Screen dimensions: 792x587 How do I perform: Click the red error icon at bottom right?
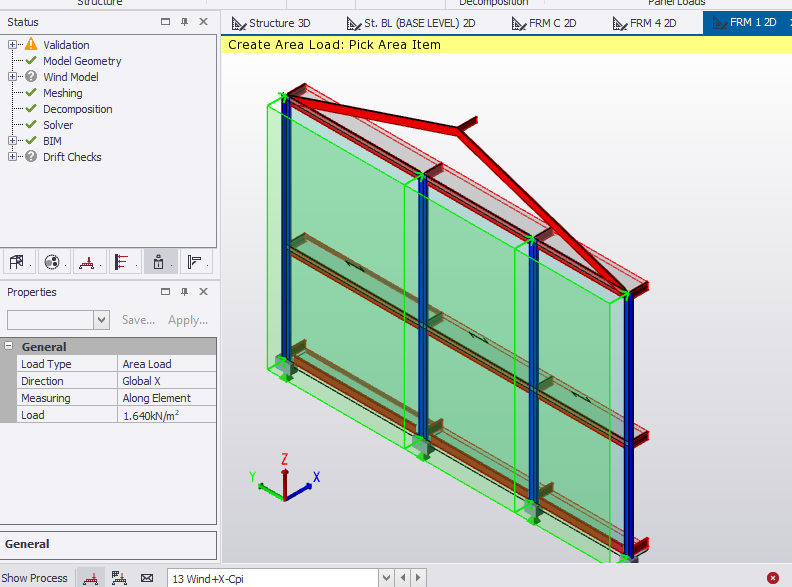[772, 578]
